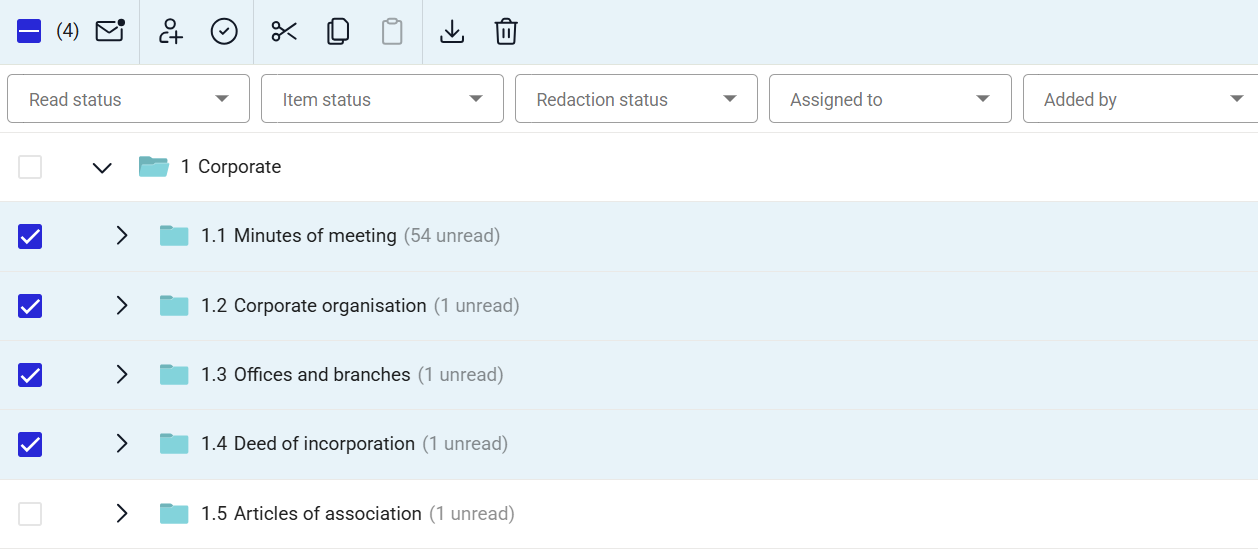Delete selected items with trash icon
Image resolution: width=1258 pixels, height=552 pixels.
pos(506,32)
